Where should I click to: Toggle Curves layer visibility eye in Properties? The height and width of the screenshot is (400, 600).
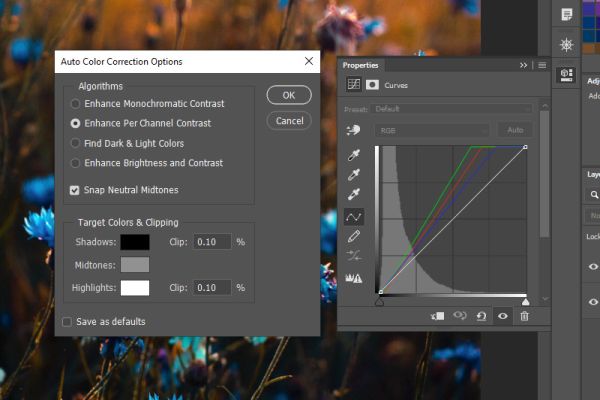503,316
